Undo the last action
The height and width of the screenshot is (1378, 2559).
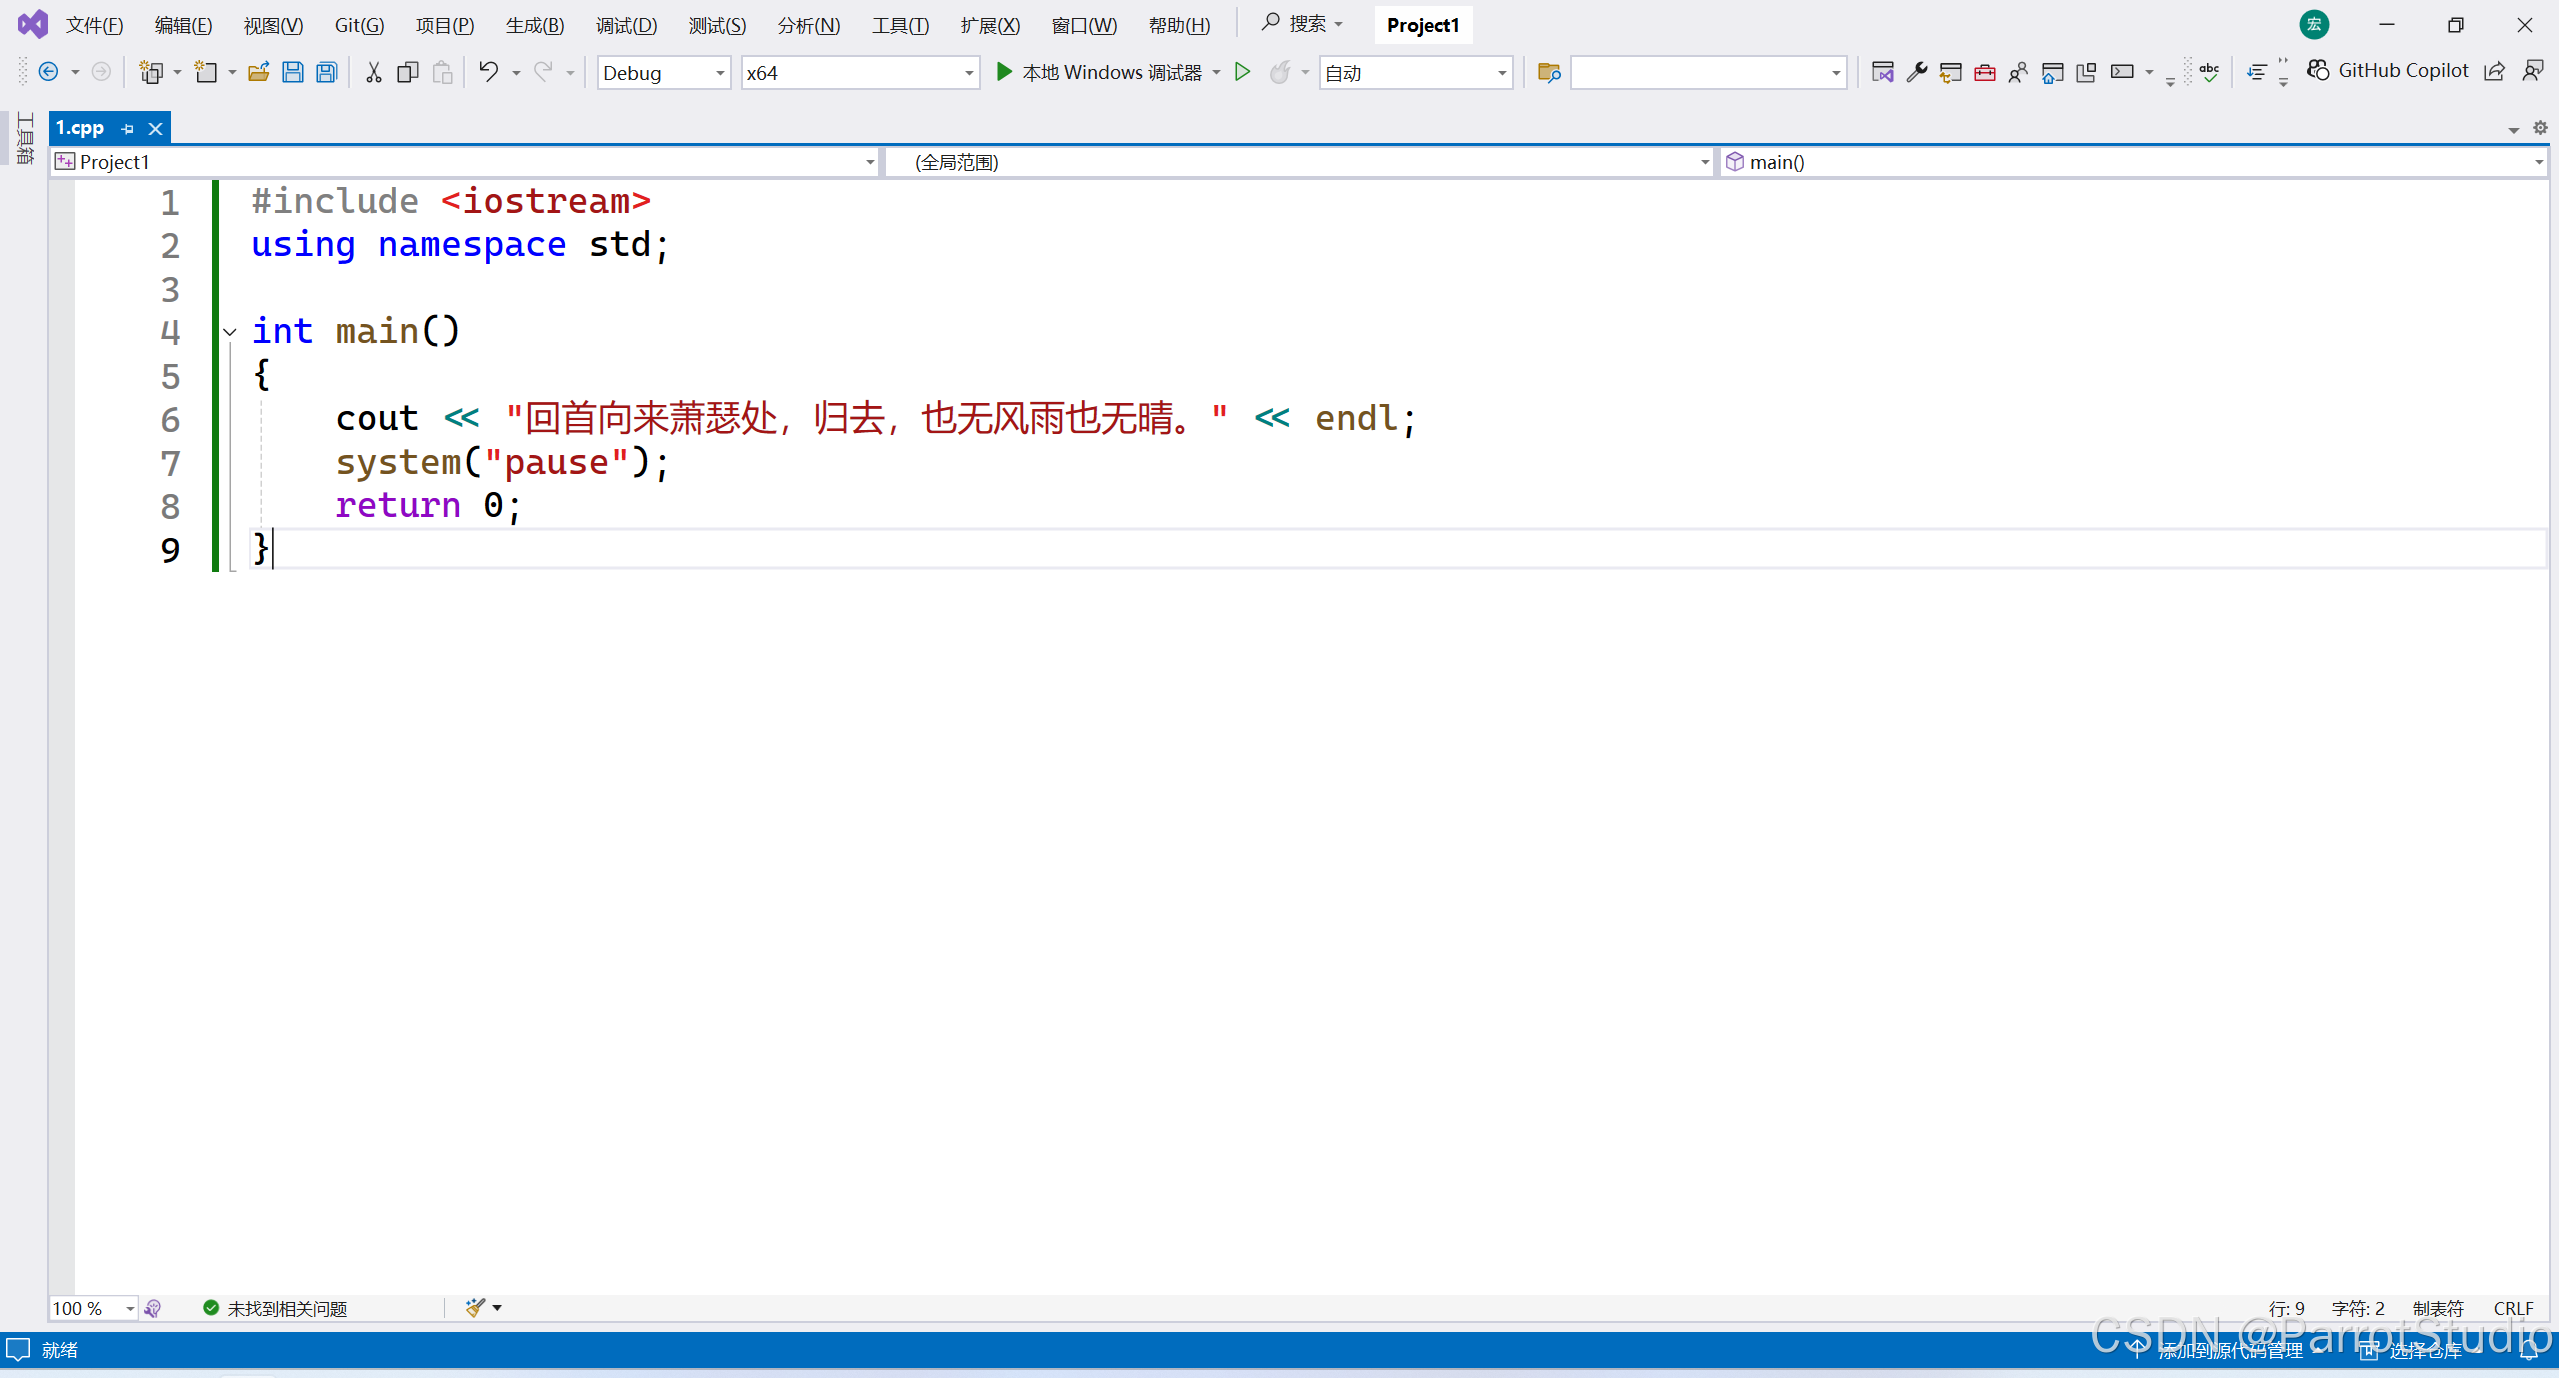click(488, 72)
